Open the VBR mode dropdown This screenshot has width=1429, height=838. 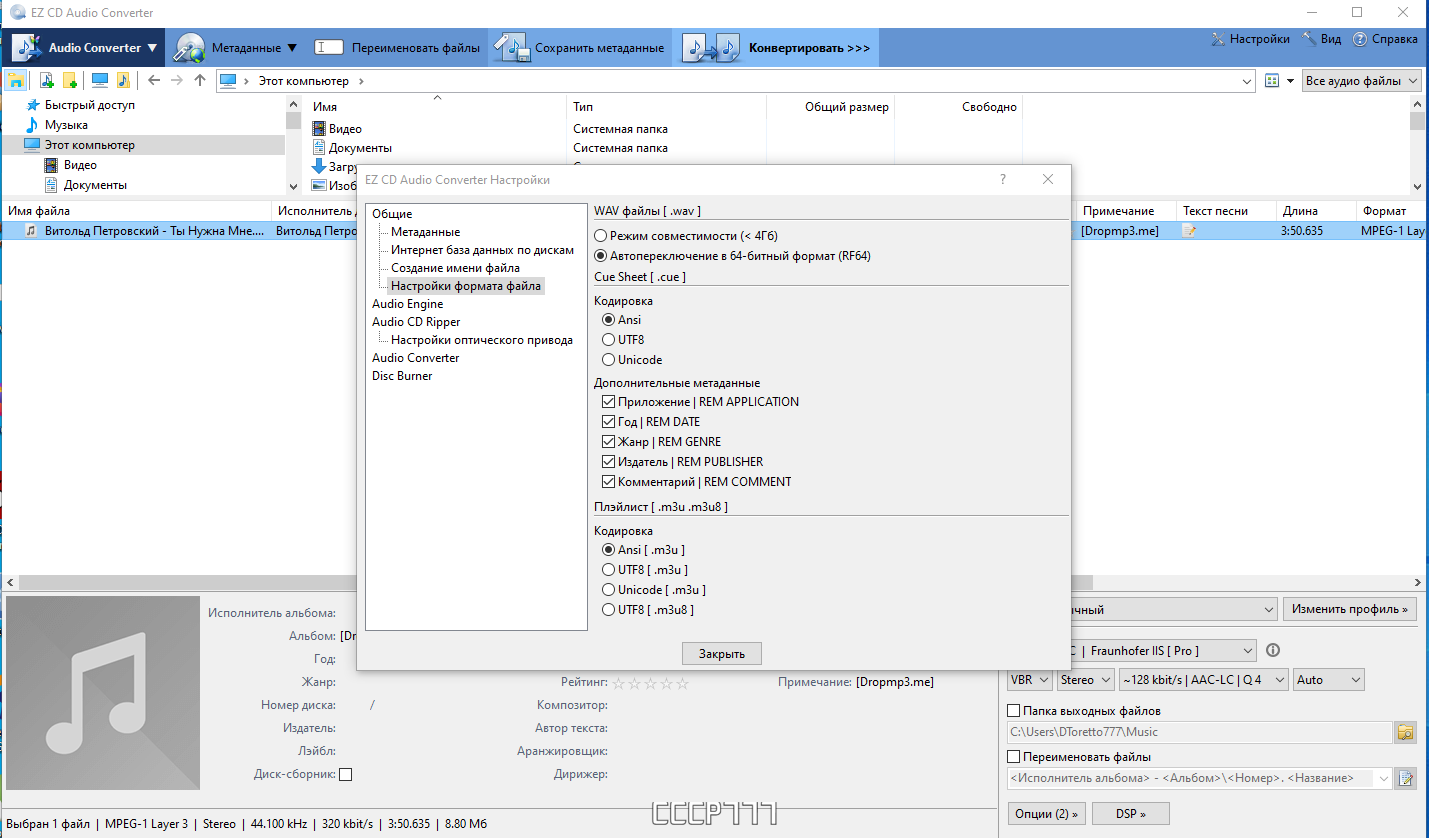1030,680
